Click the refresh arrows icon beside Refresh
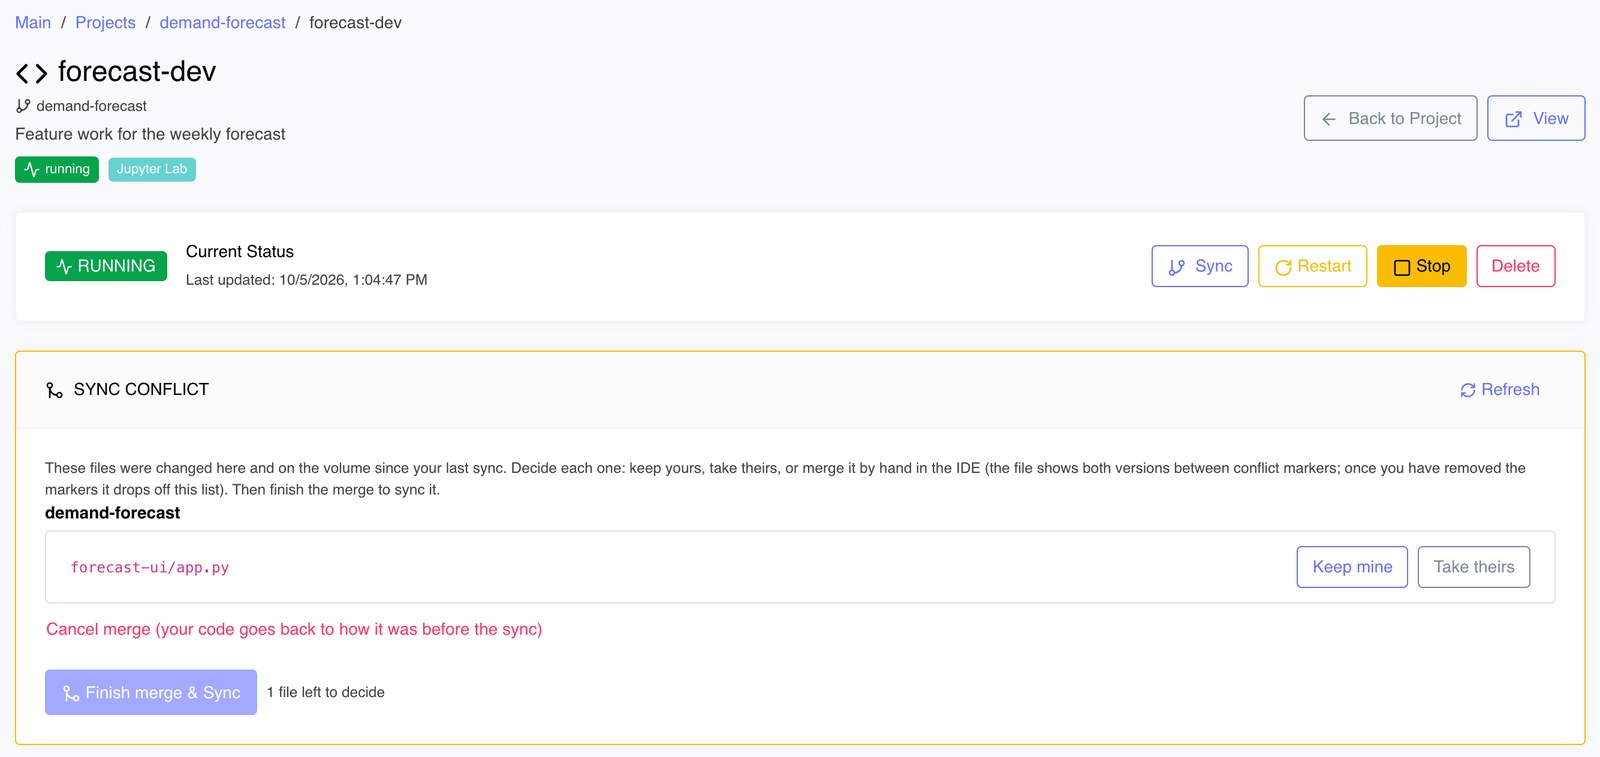Screen dimensions: 1600x757 (1468, 390)
